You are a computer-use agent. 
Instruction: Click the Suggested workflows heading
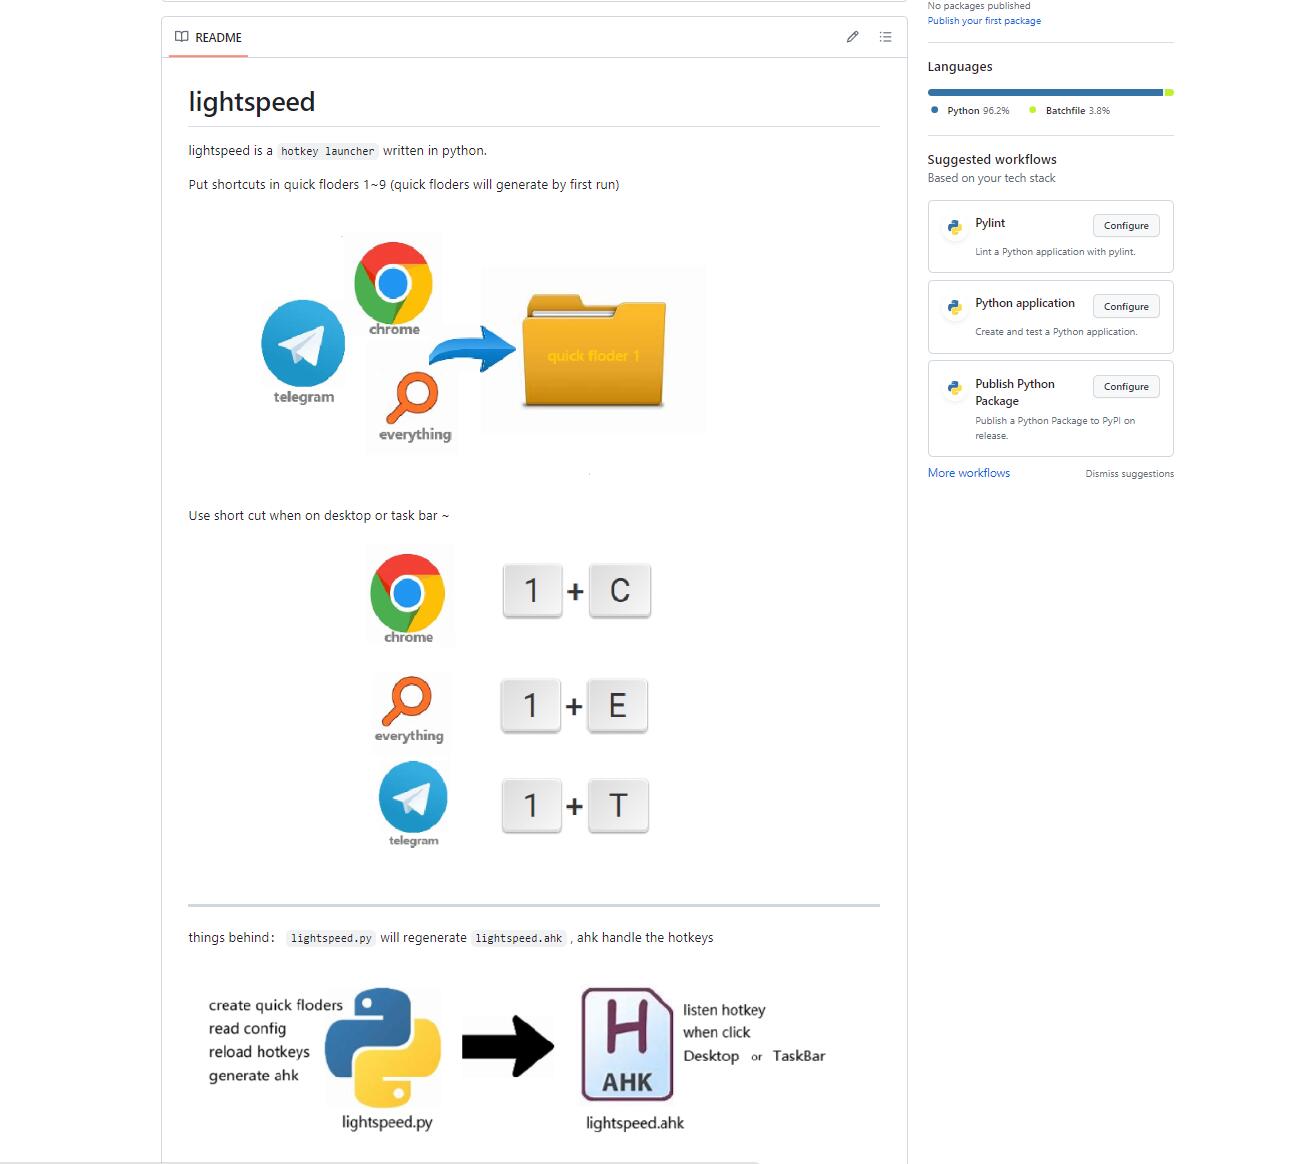tap(992, 159)
